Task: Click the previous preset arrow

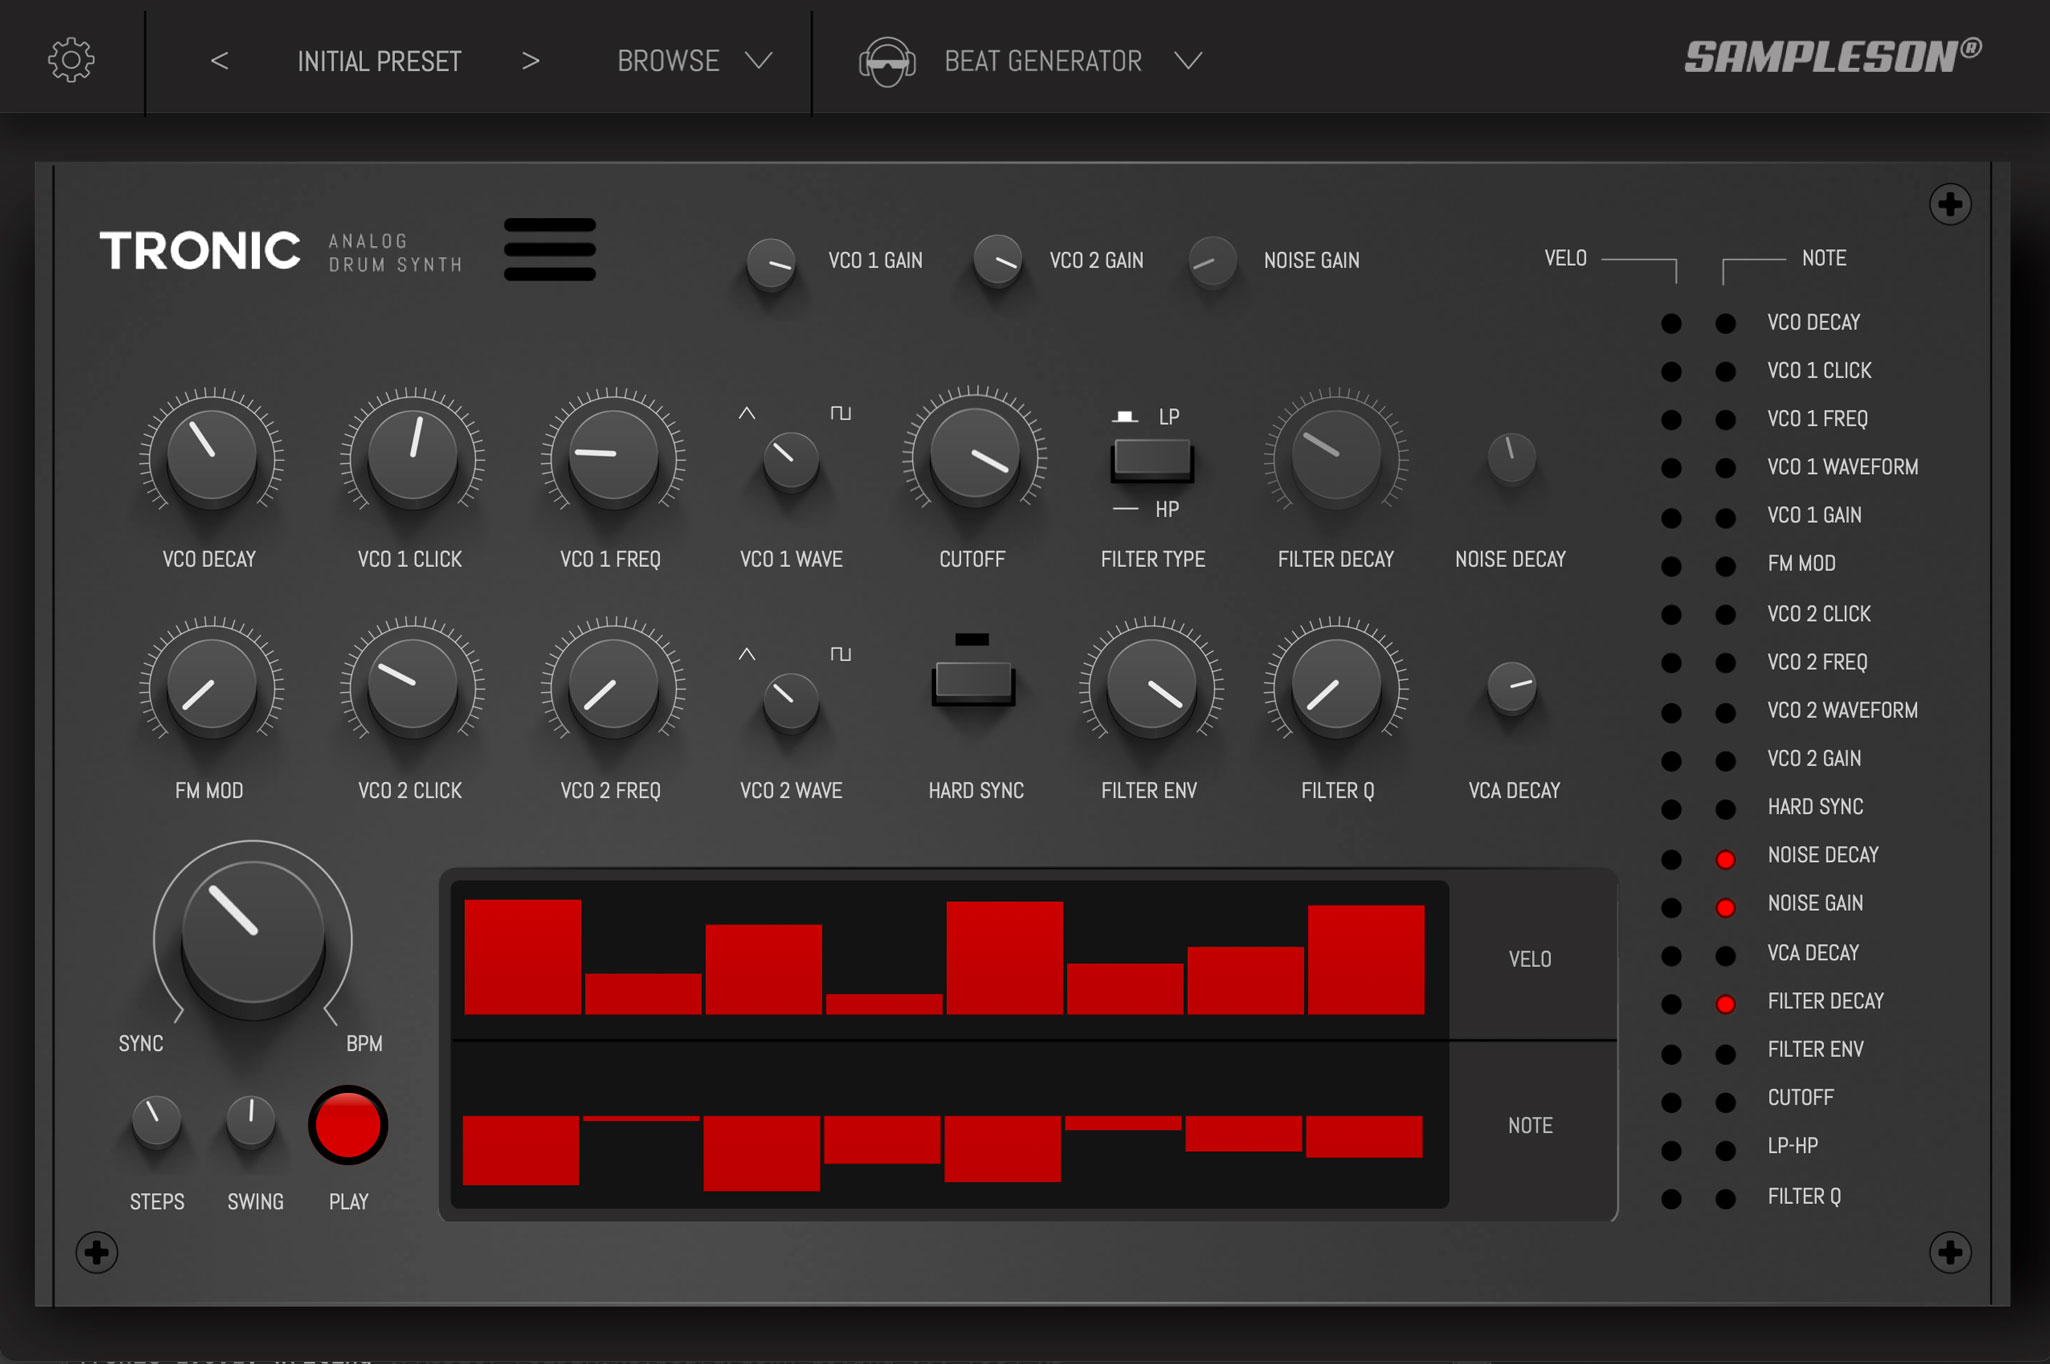Action: (x=220, y=61)
